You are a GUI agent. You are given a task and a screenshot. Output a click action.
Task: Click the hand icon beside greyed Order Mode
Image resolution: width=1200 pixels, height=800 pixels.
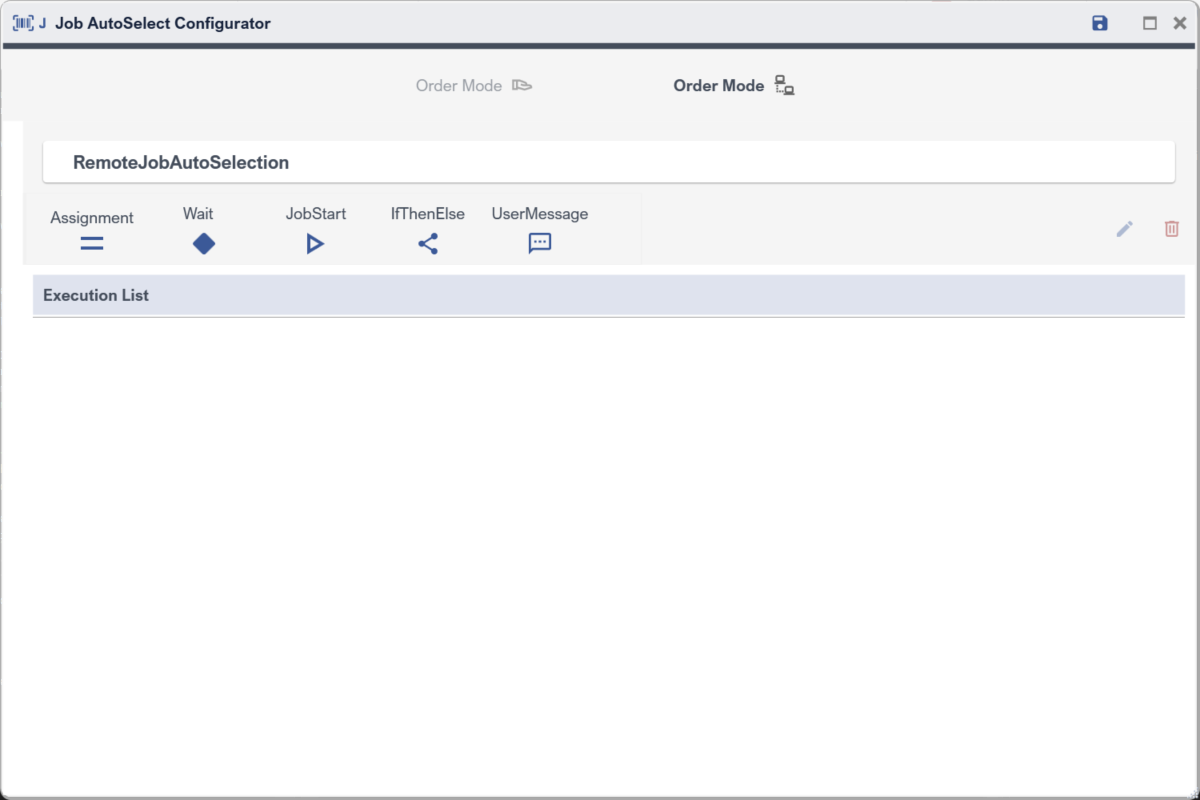(522, 86)
